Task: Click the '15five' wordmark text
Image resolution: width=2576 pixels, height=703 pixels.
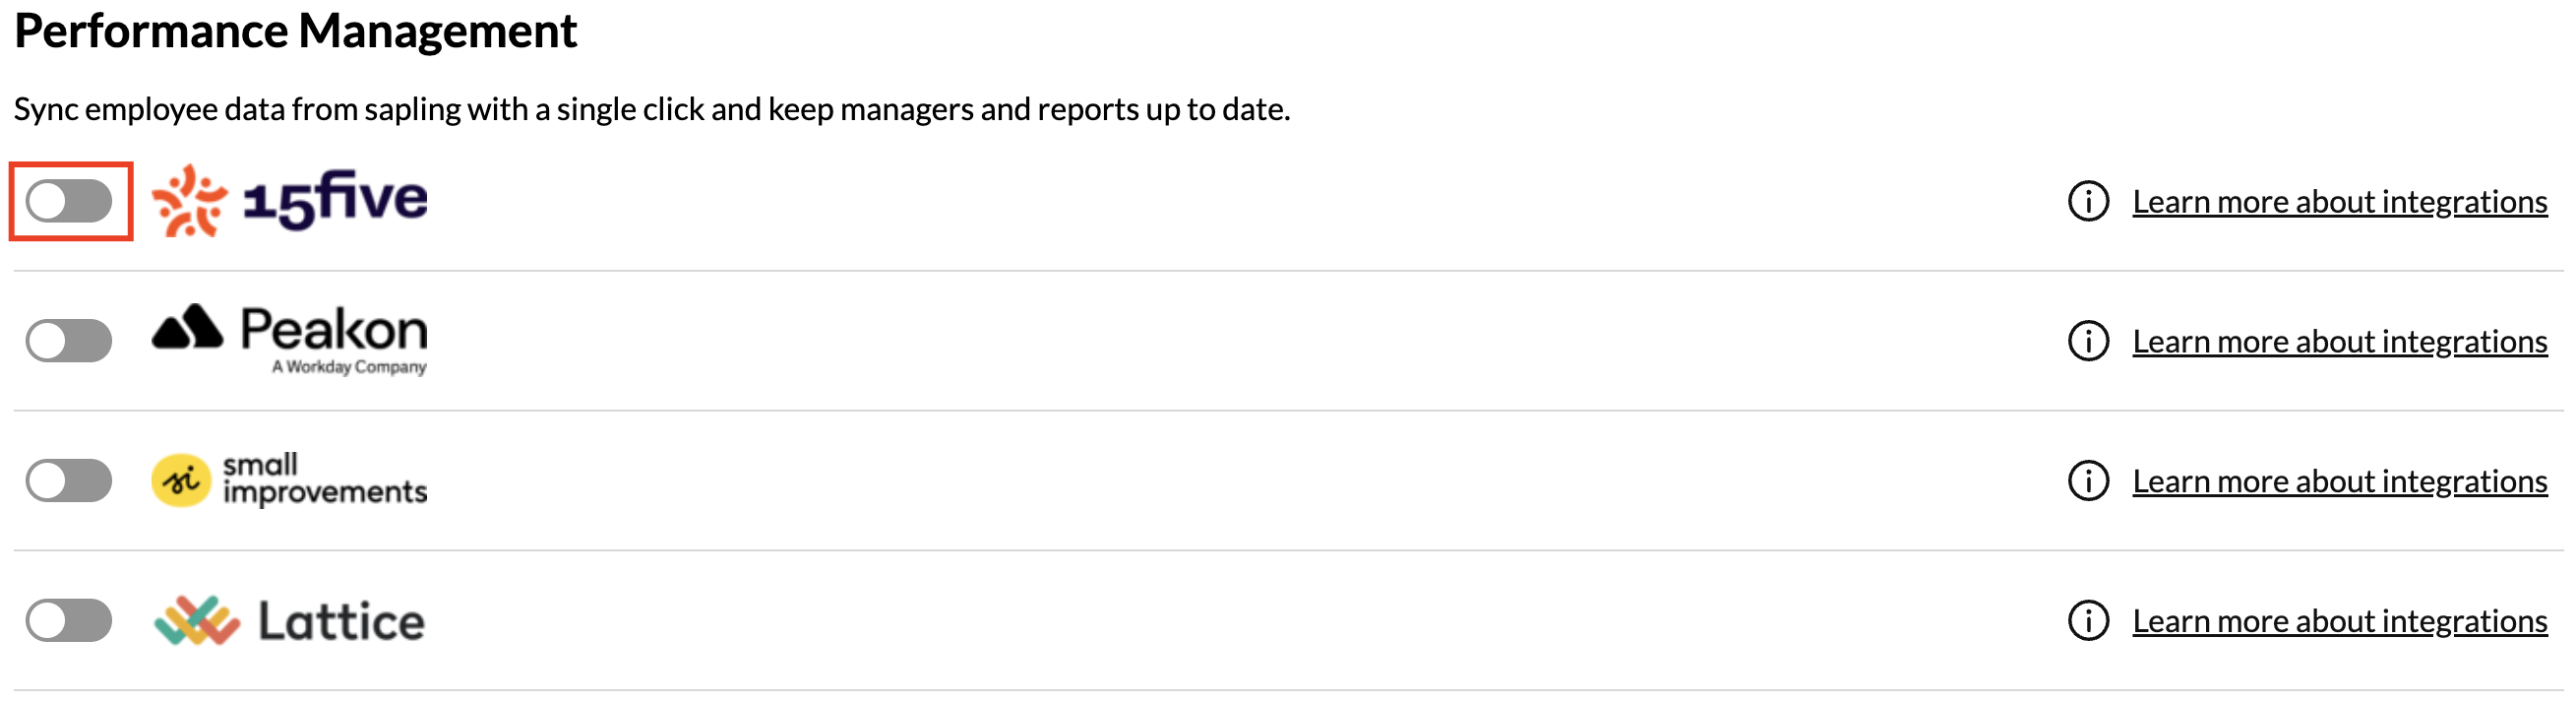Action: [335, 199]
